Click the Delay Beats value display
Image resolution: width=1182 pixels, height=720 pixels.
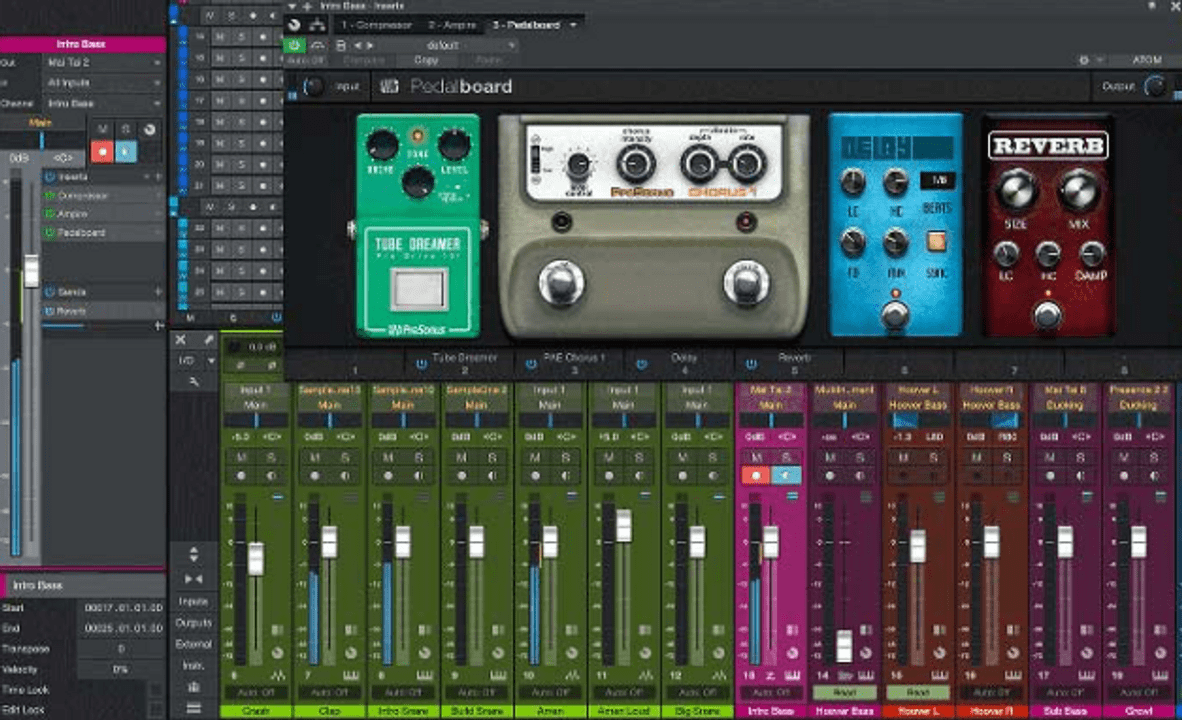pyautogui.click(x=938, y=180)
